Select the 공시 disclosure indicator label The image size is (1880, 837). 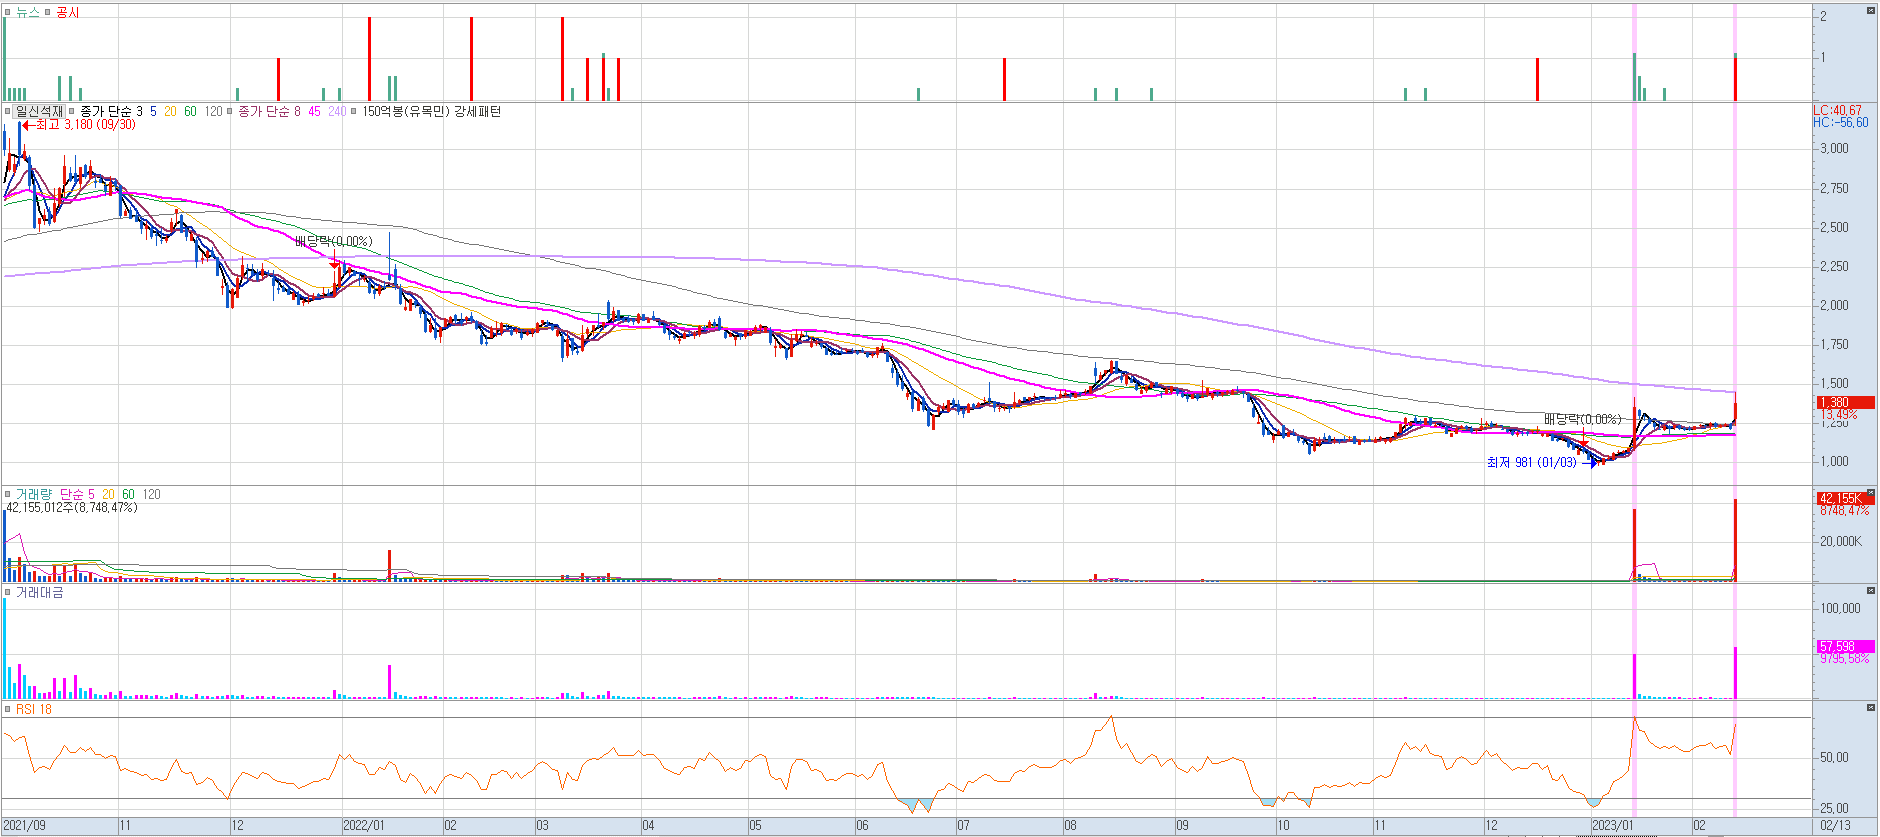pos(67,12)
